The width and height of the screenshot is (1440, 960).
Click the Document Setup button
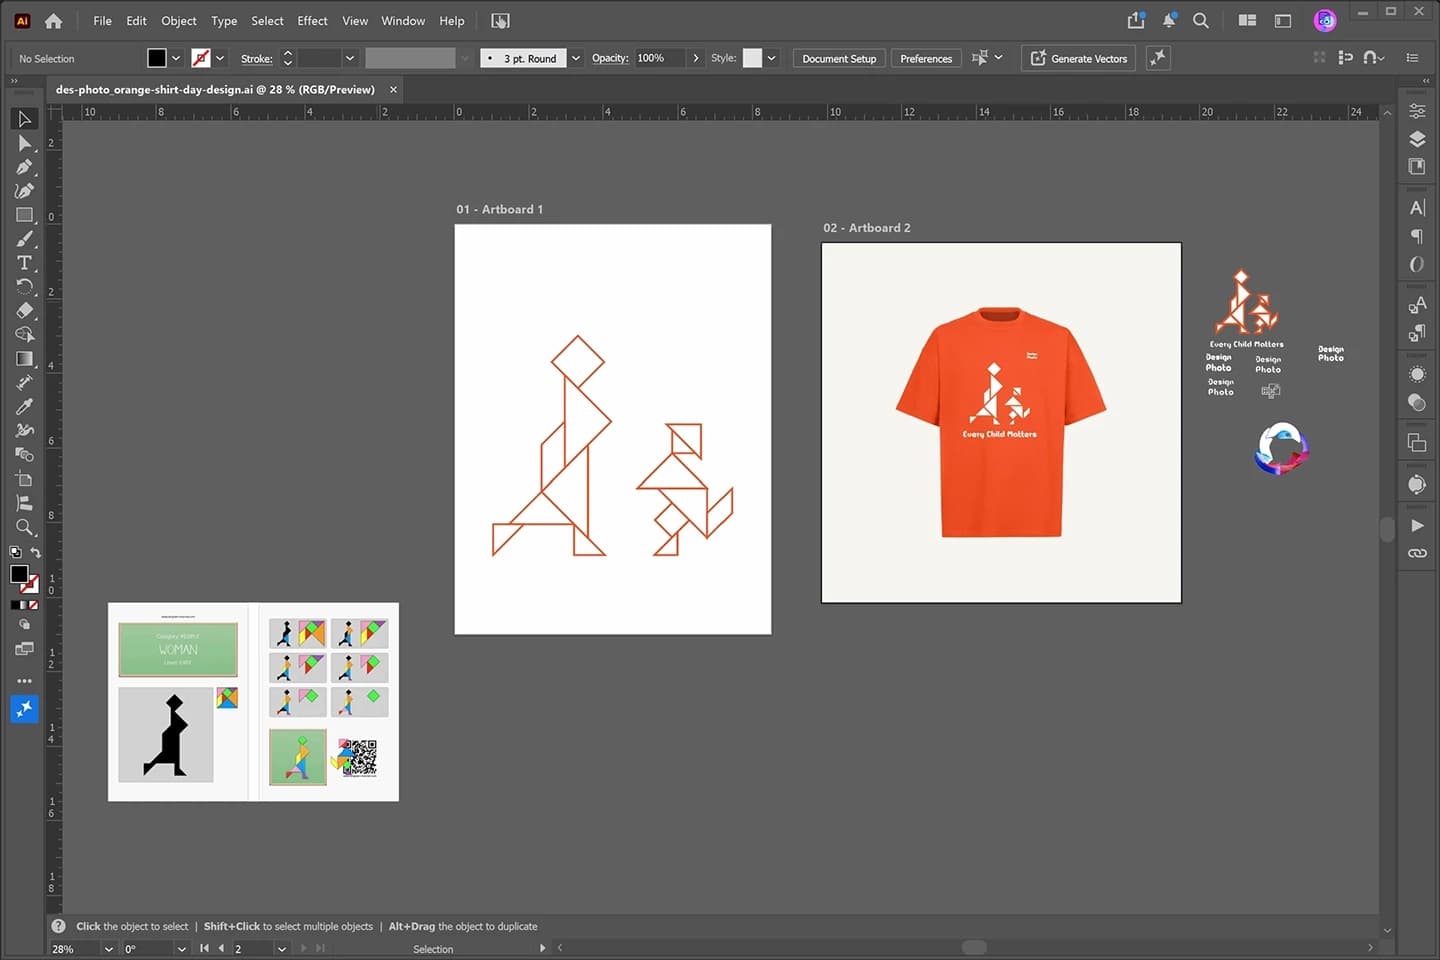(x=839, y=58)
